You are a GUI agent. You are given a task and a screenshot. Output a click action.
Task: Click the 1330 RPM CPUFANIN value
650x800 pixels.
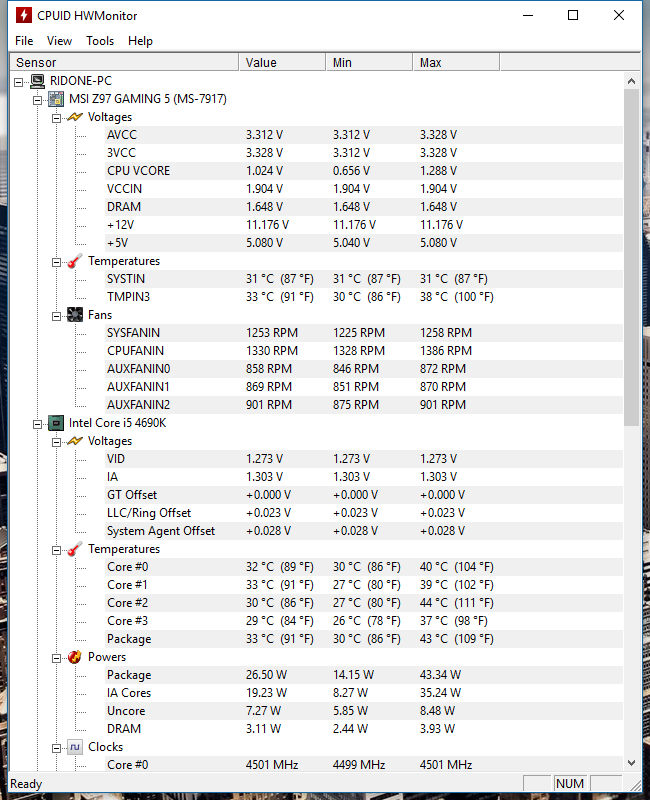pos(272,351)
